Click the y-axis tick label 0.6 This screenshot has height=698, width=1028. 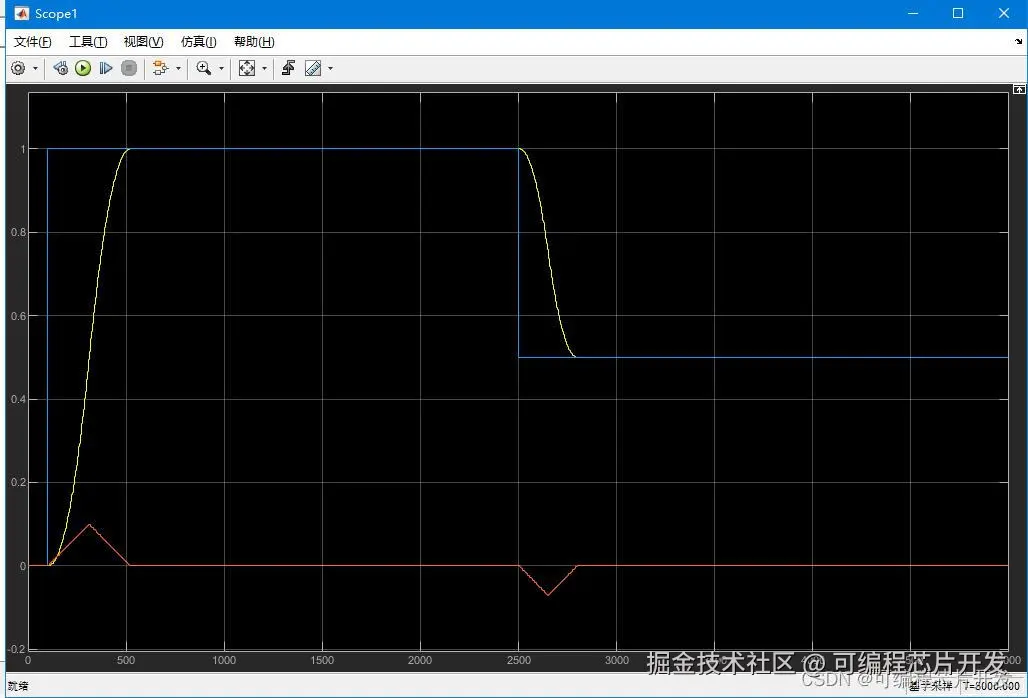(x=18, y=316)
